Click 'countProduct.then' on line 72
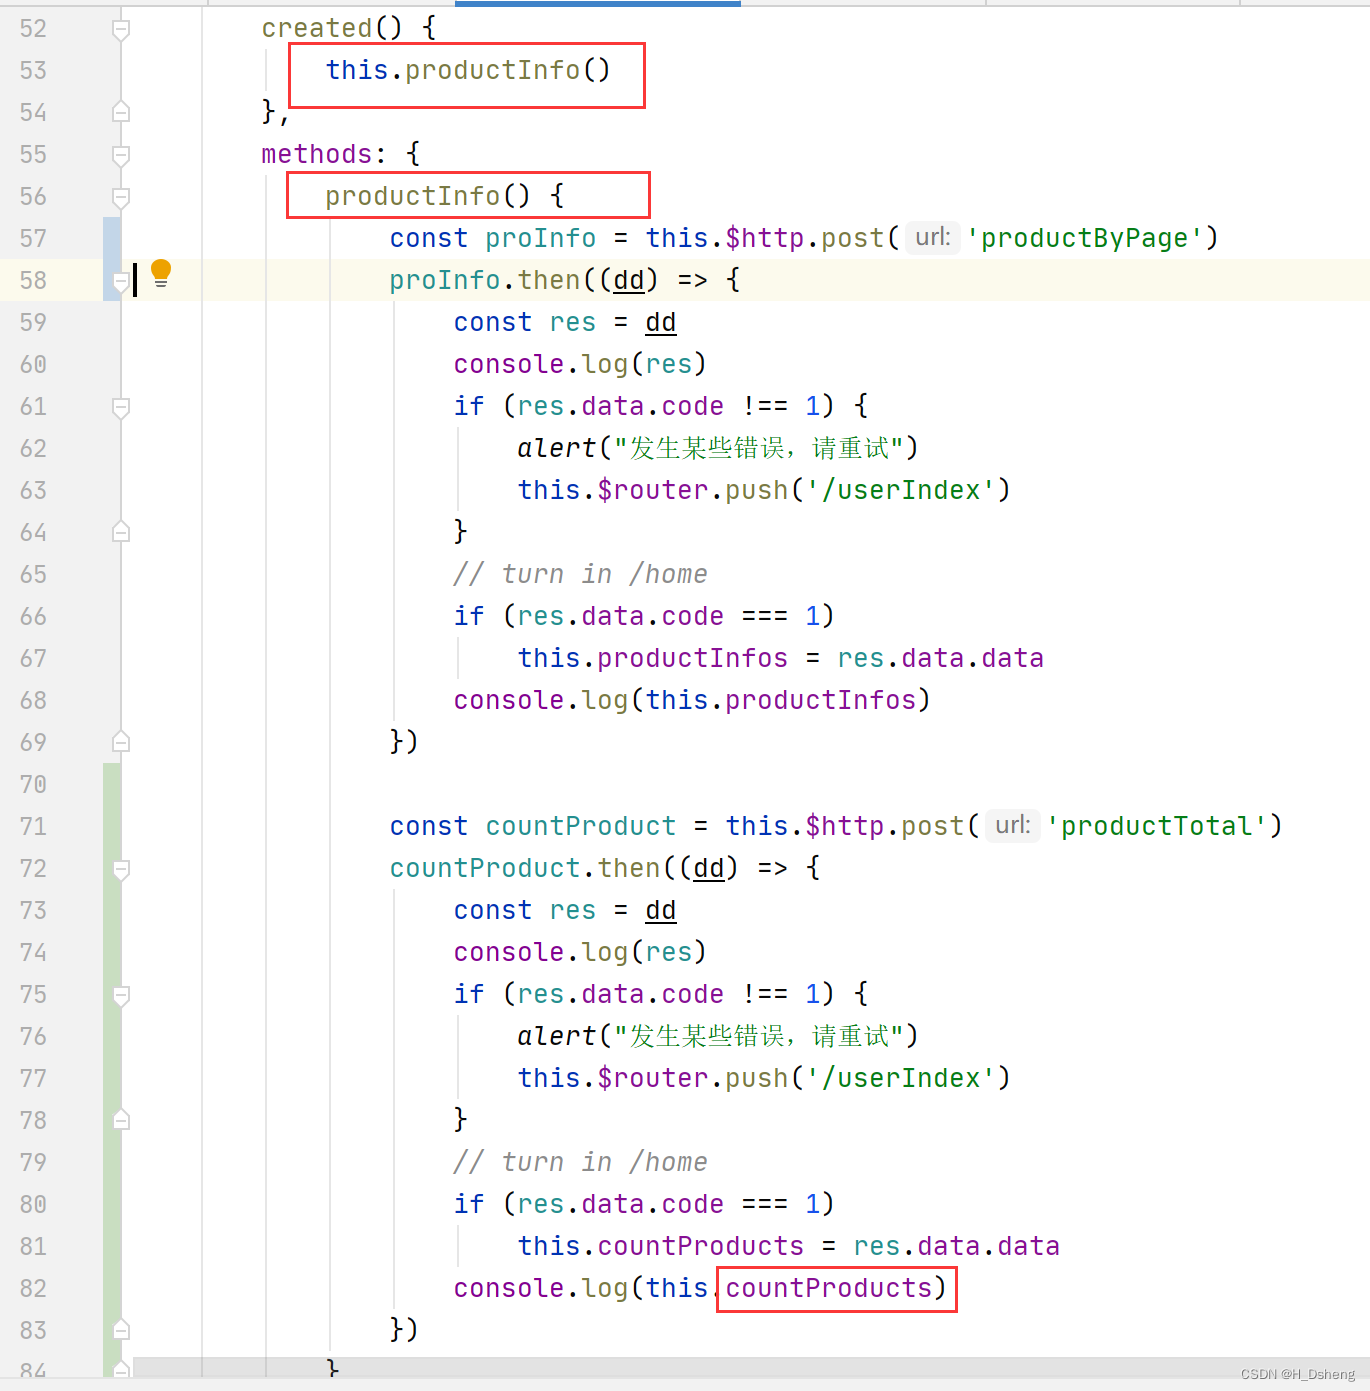The image size is (1370, 1391). coord(525,868)
